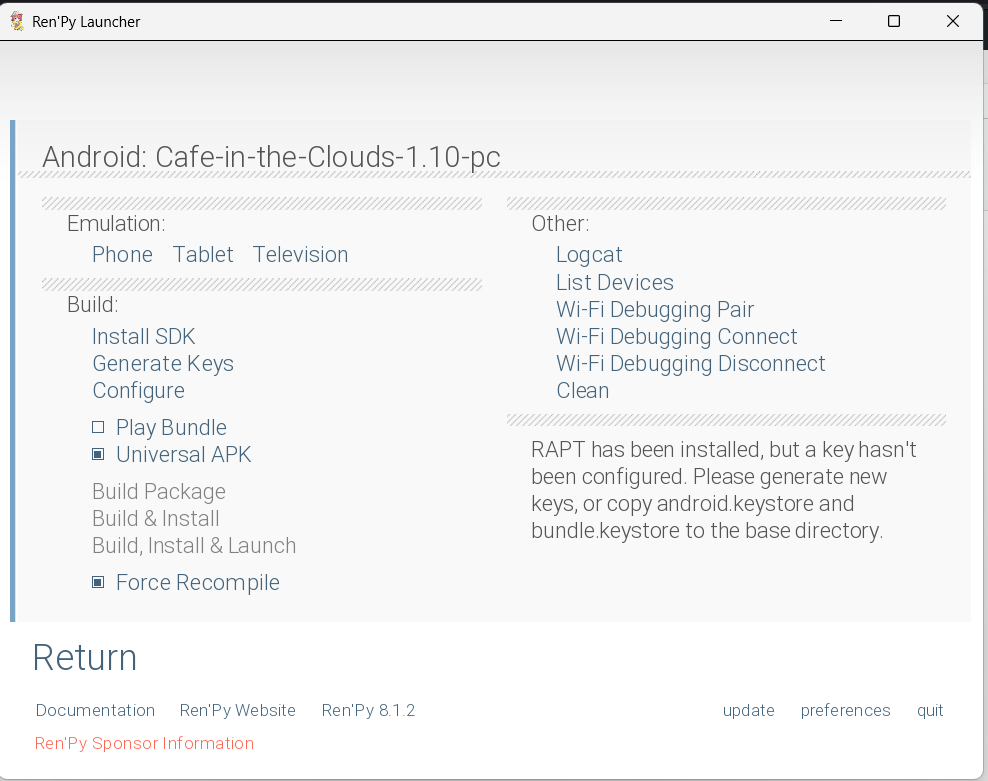Open Ren'Py Sponsor Information

pyautogui.click(x=144, y=743)
